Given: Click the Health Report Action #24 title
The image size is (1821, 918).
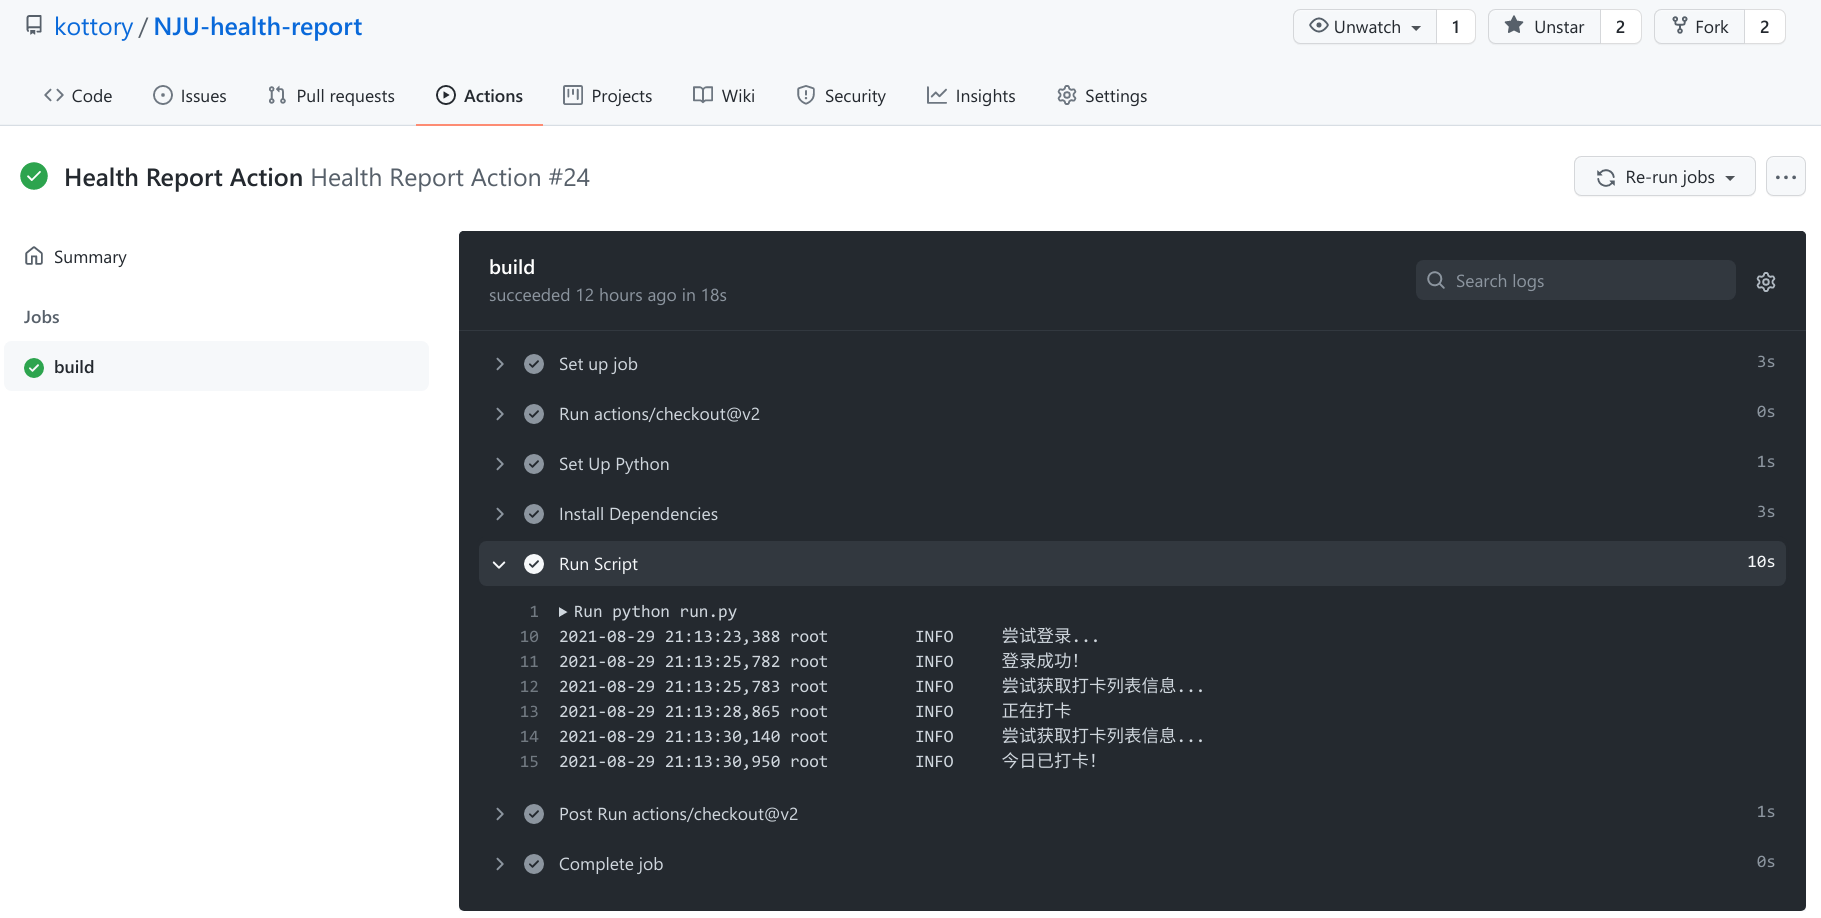Looking at the screenshot, I should 450,177.
